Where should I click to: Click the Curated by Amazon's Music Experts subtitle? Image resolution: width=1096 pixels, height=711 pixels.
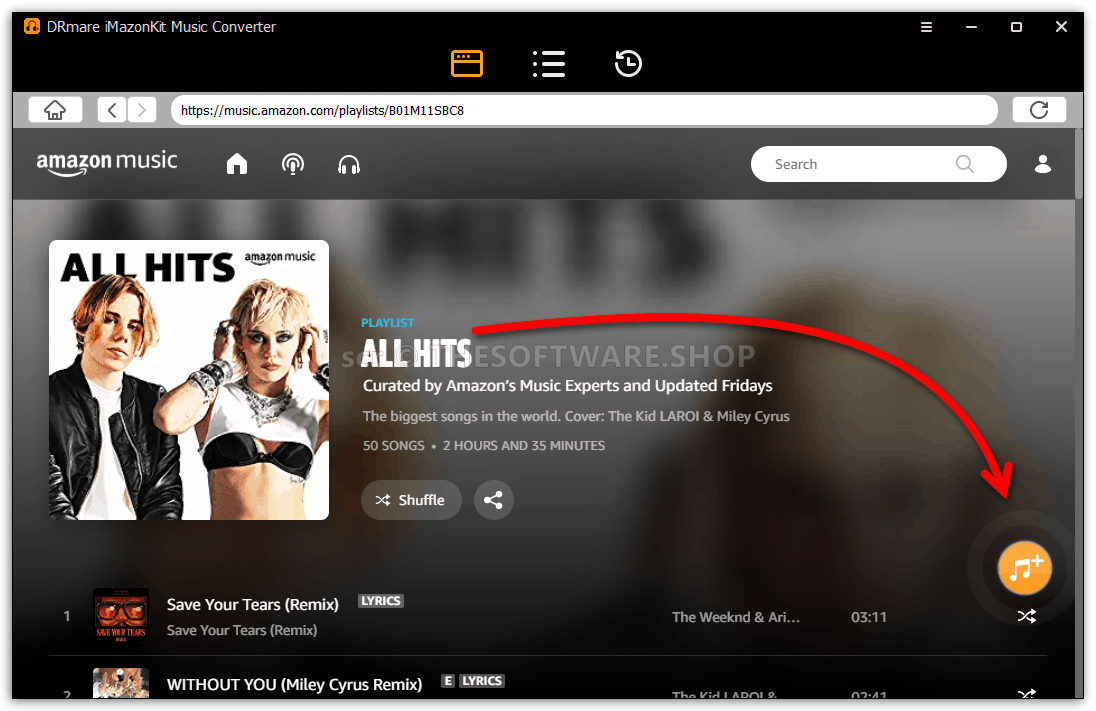[568, 386]
